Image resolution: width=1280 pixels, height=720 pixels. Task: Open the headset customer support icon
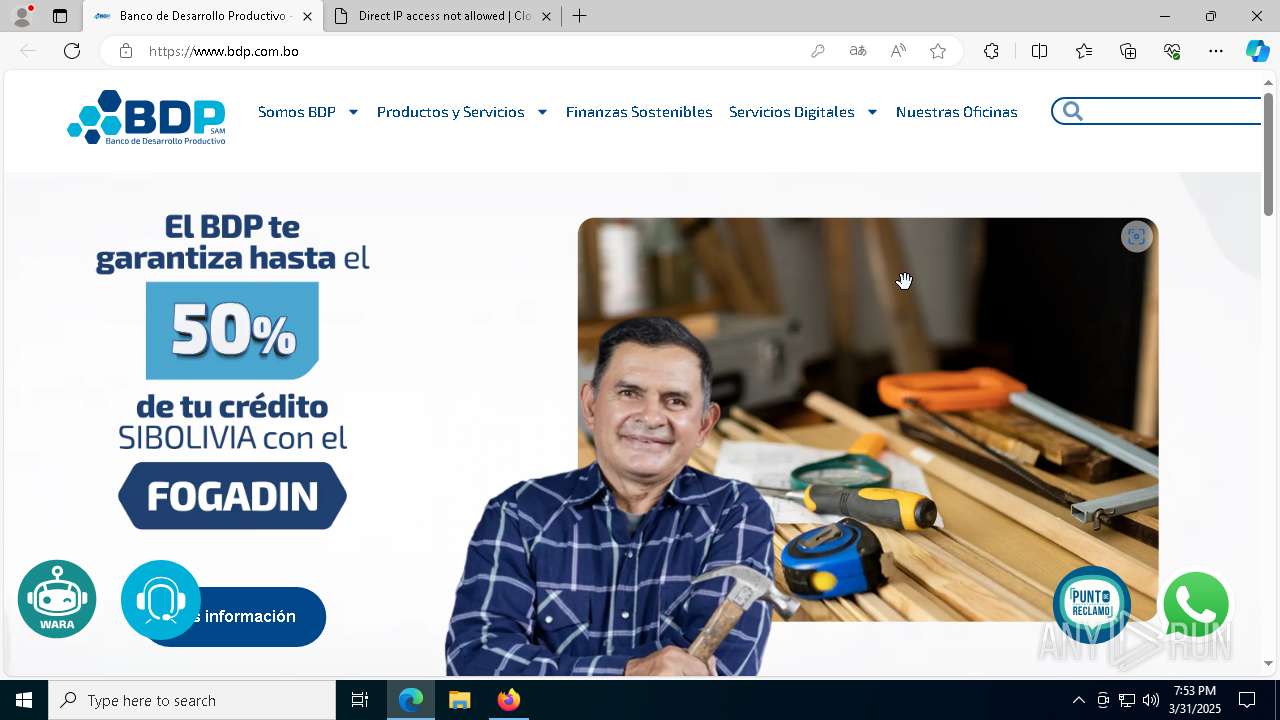[x=161, y=600]
